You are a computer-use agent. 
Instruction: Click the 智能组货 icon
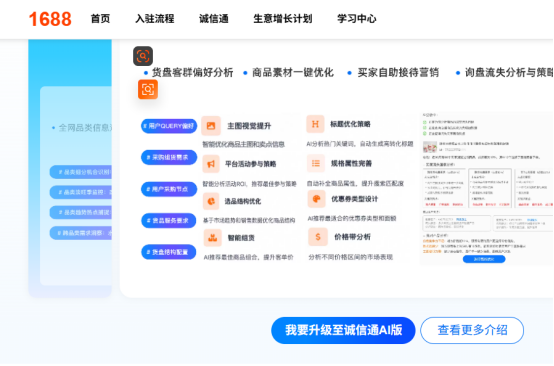[x=213, y=237]
